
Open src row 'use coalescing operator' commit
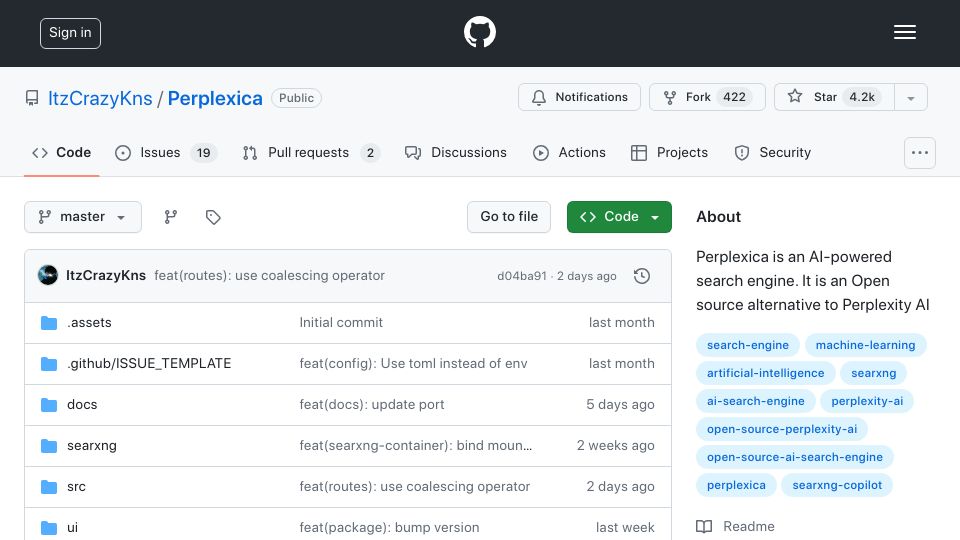pyautogui.click(x=414, y=487)
